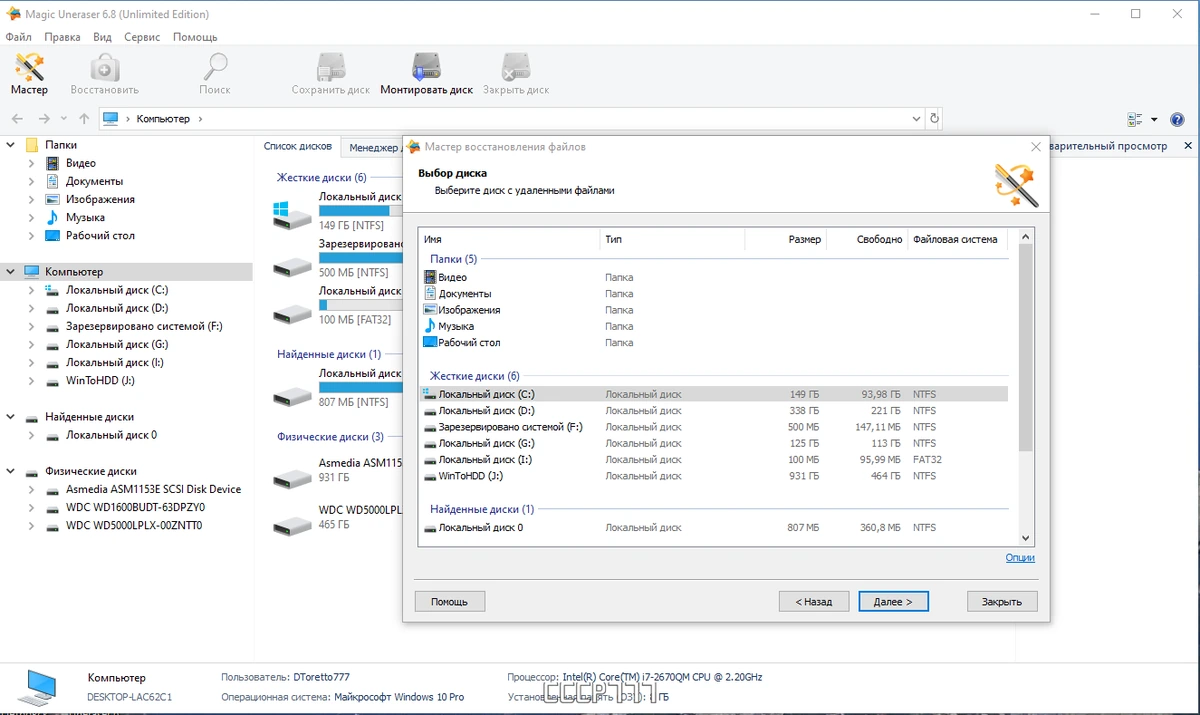
Task: Click the Помощь button in the wizard
Action: point(450,602)
